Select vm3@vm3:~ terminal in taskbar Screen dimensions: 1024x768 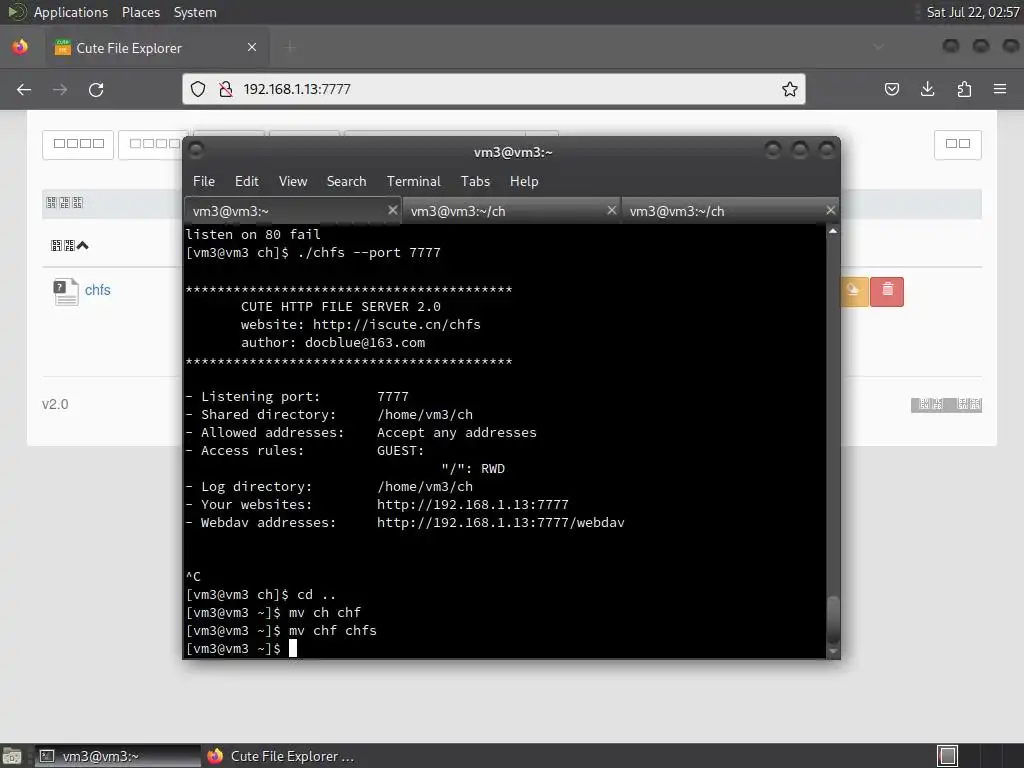pos(118,756)
